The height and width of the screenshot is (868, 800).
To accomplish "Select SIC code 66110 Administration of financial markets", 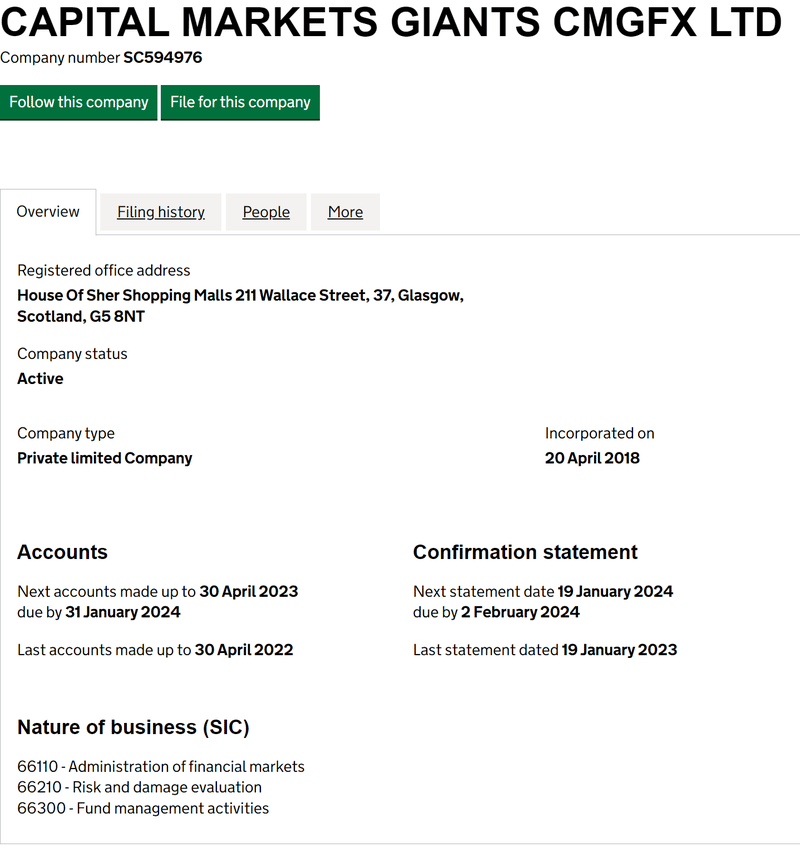I will [161, 766].
